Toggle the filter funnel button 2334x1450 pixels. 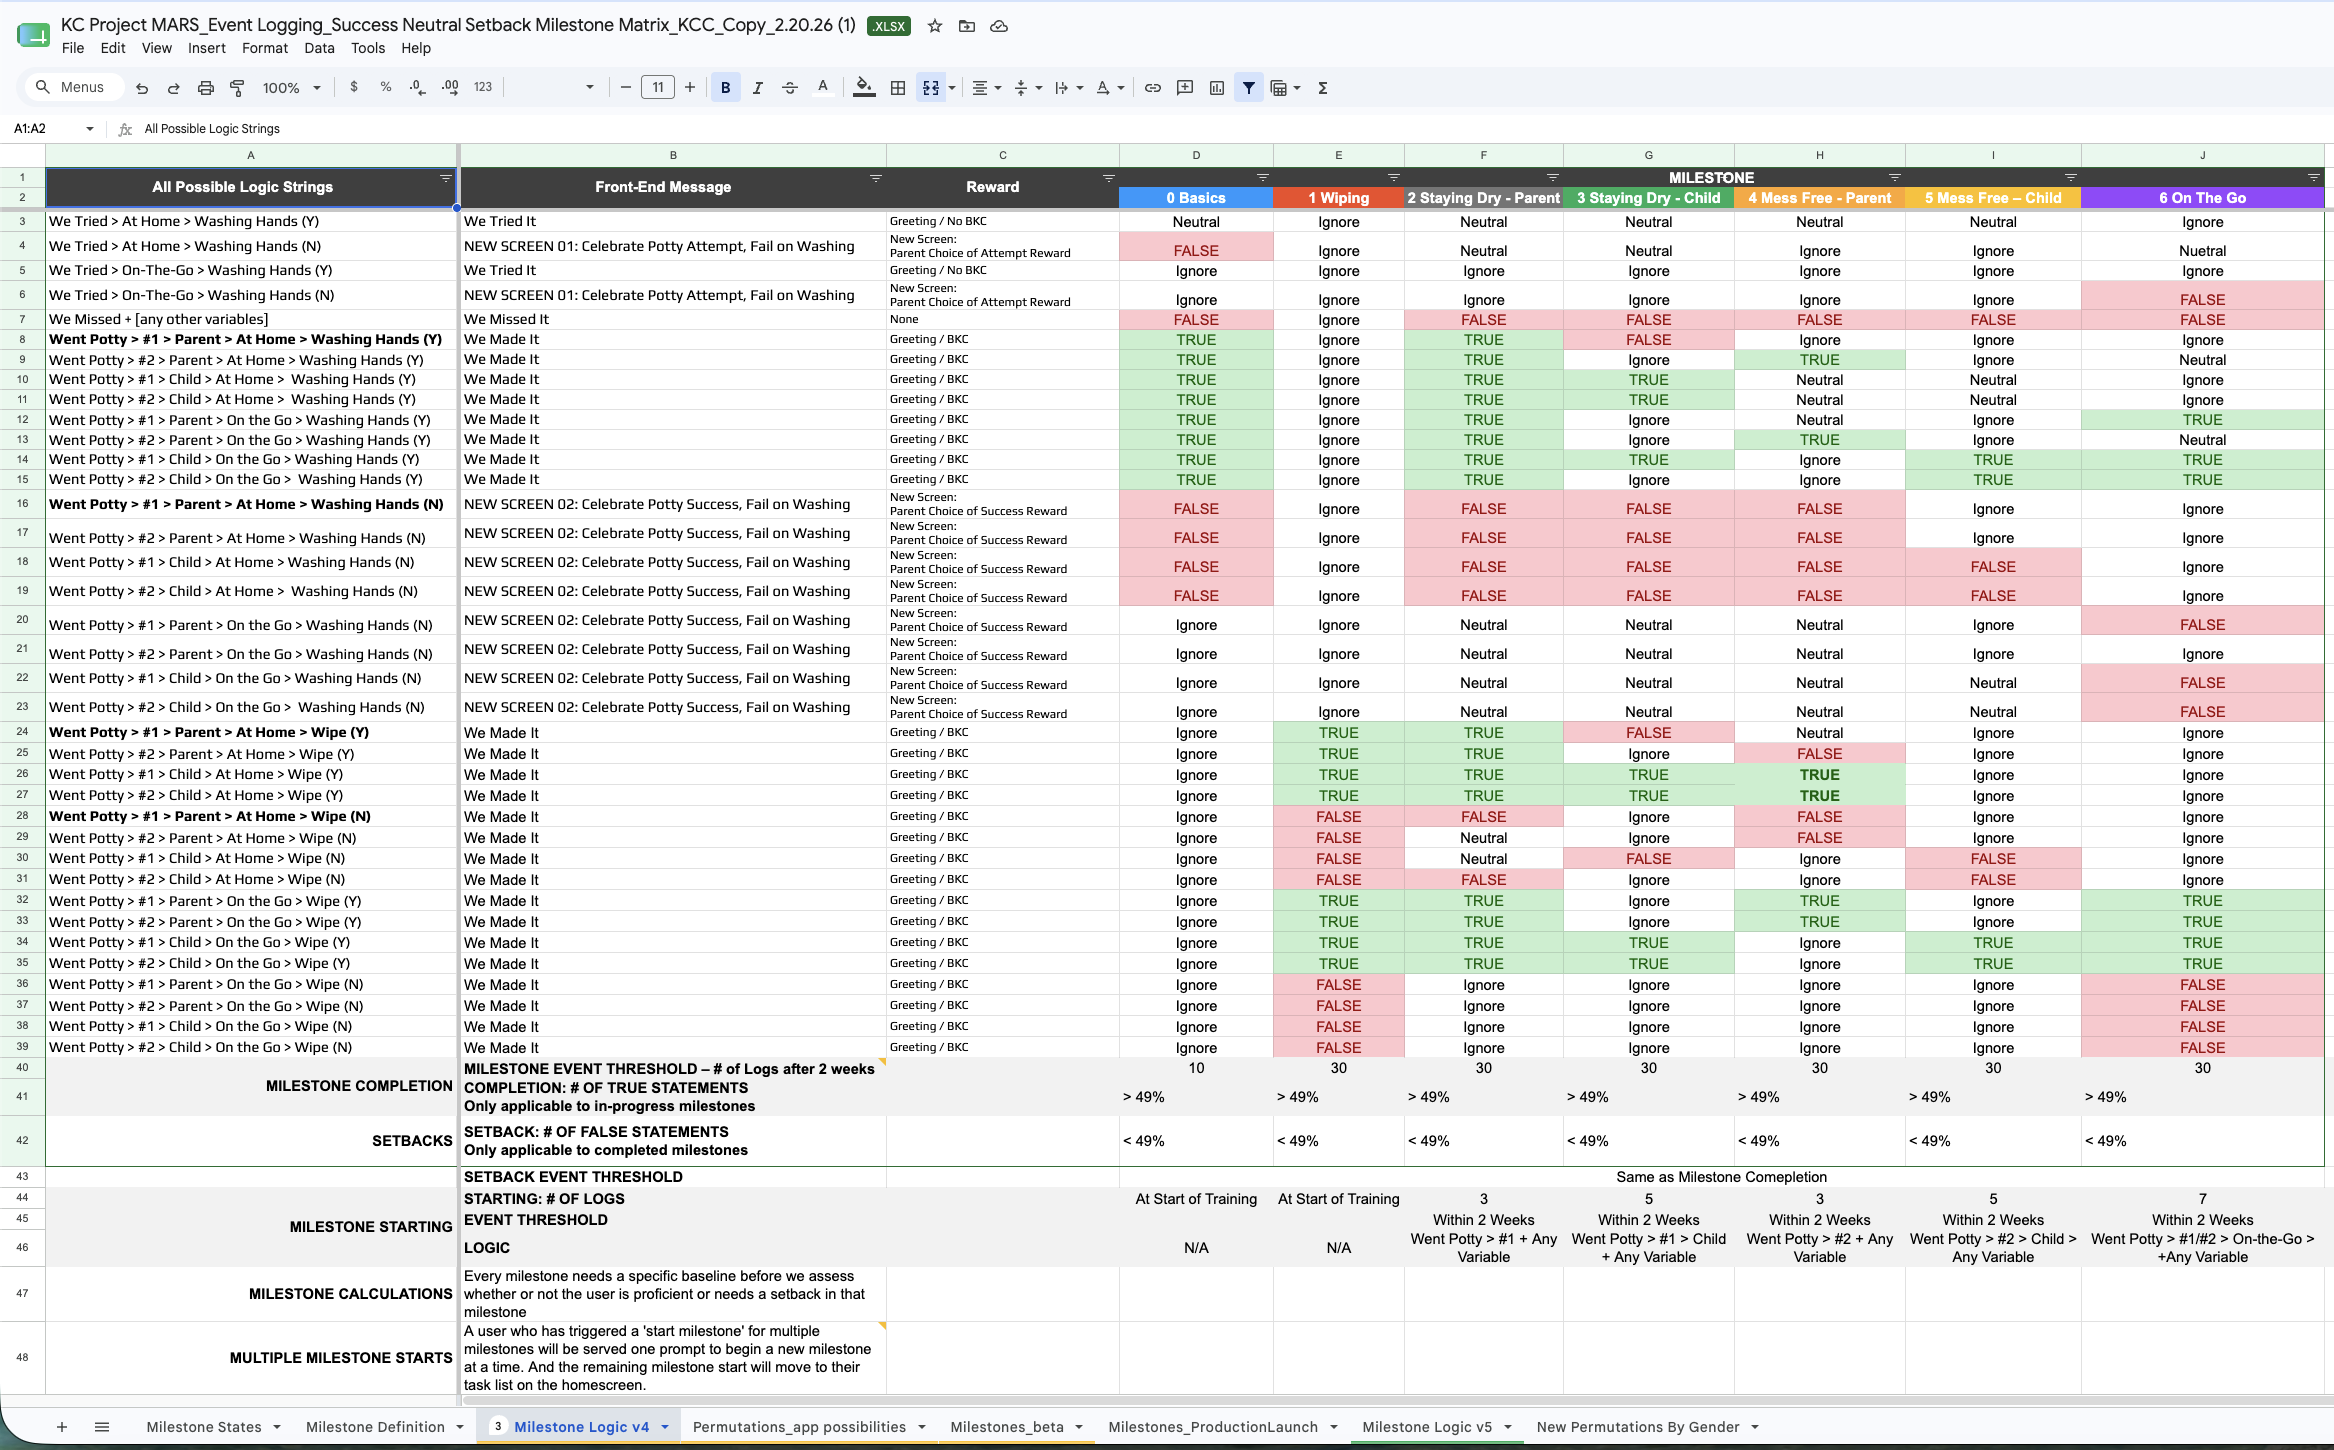click(x=1249, y=88)
